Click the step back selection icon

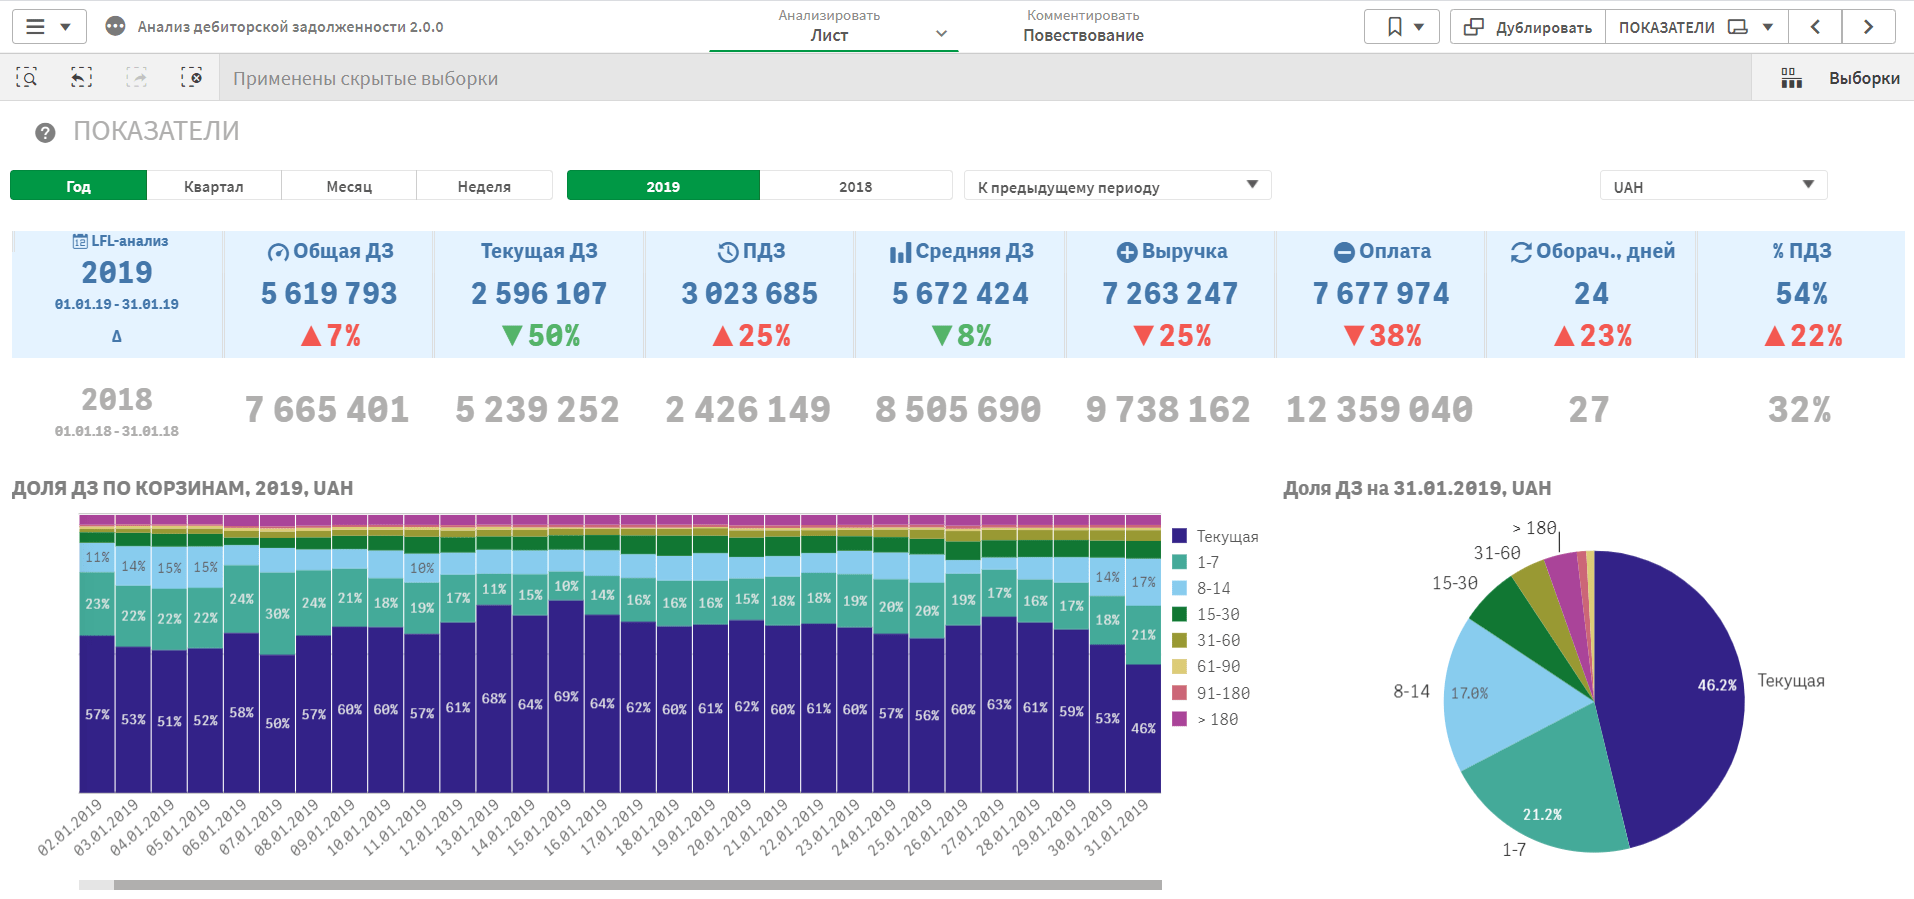[x=81, y=78]
